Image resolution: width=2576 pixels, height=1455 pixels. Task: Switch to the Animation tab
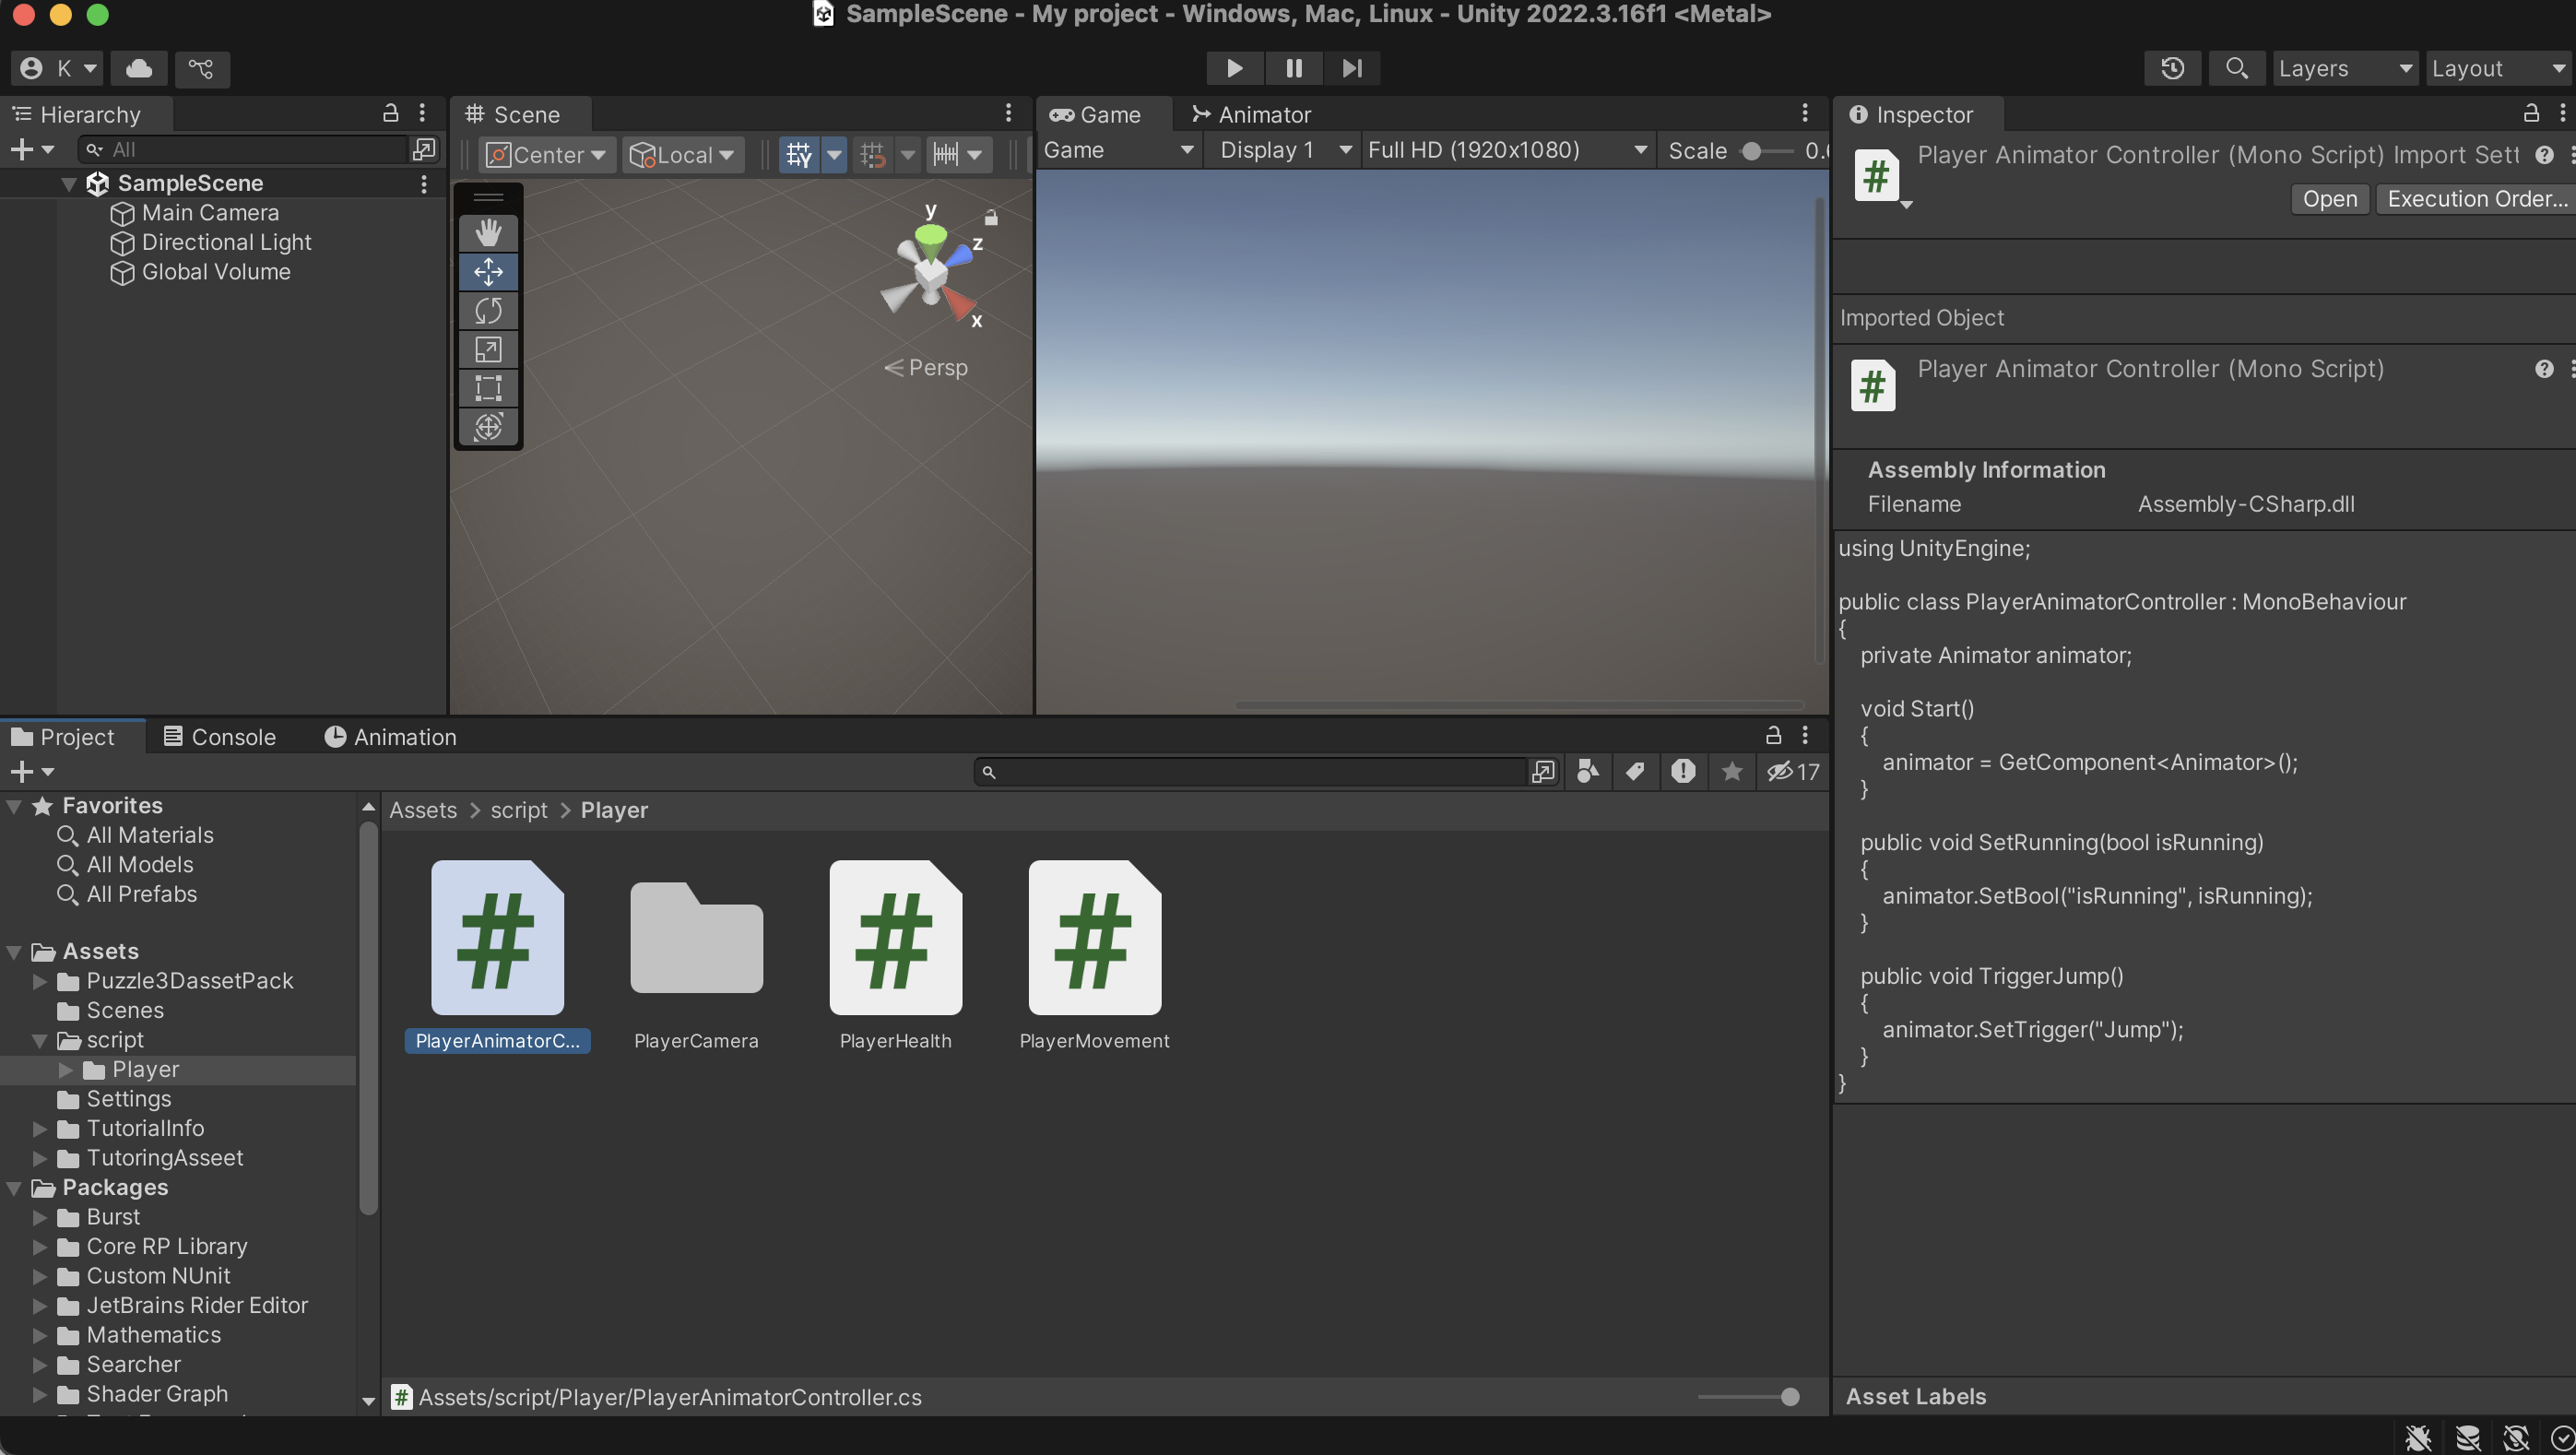pos(391,737)
